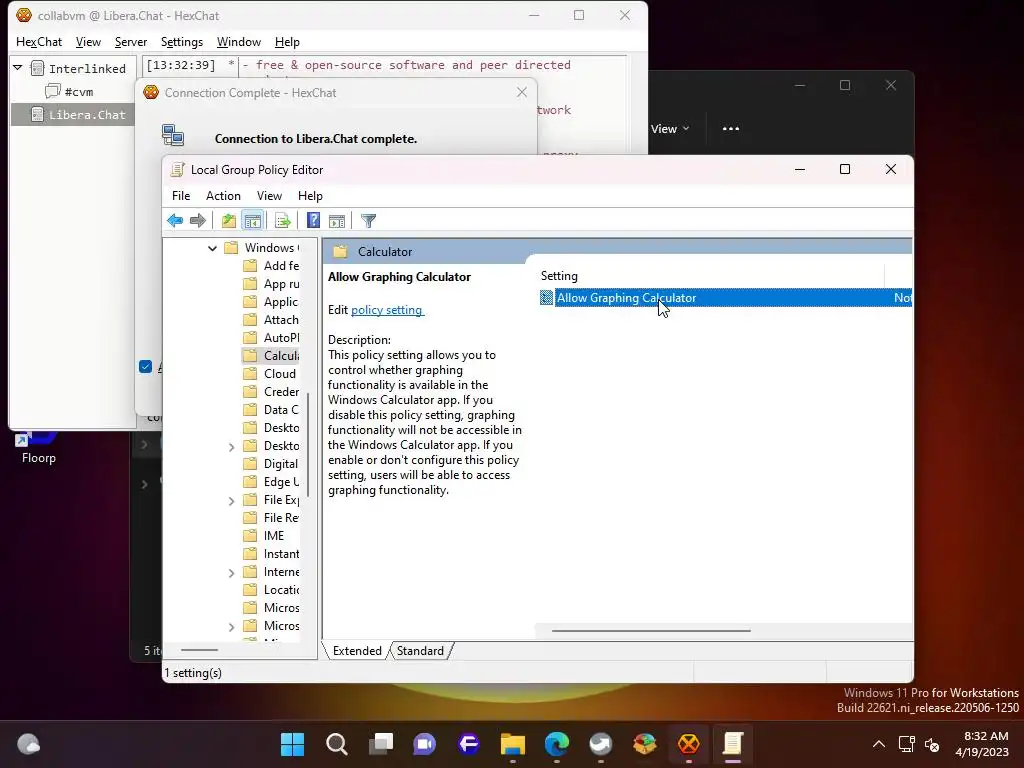Open File Explorer from the taskbar

(513, 744)
